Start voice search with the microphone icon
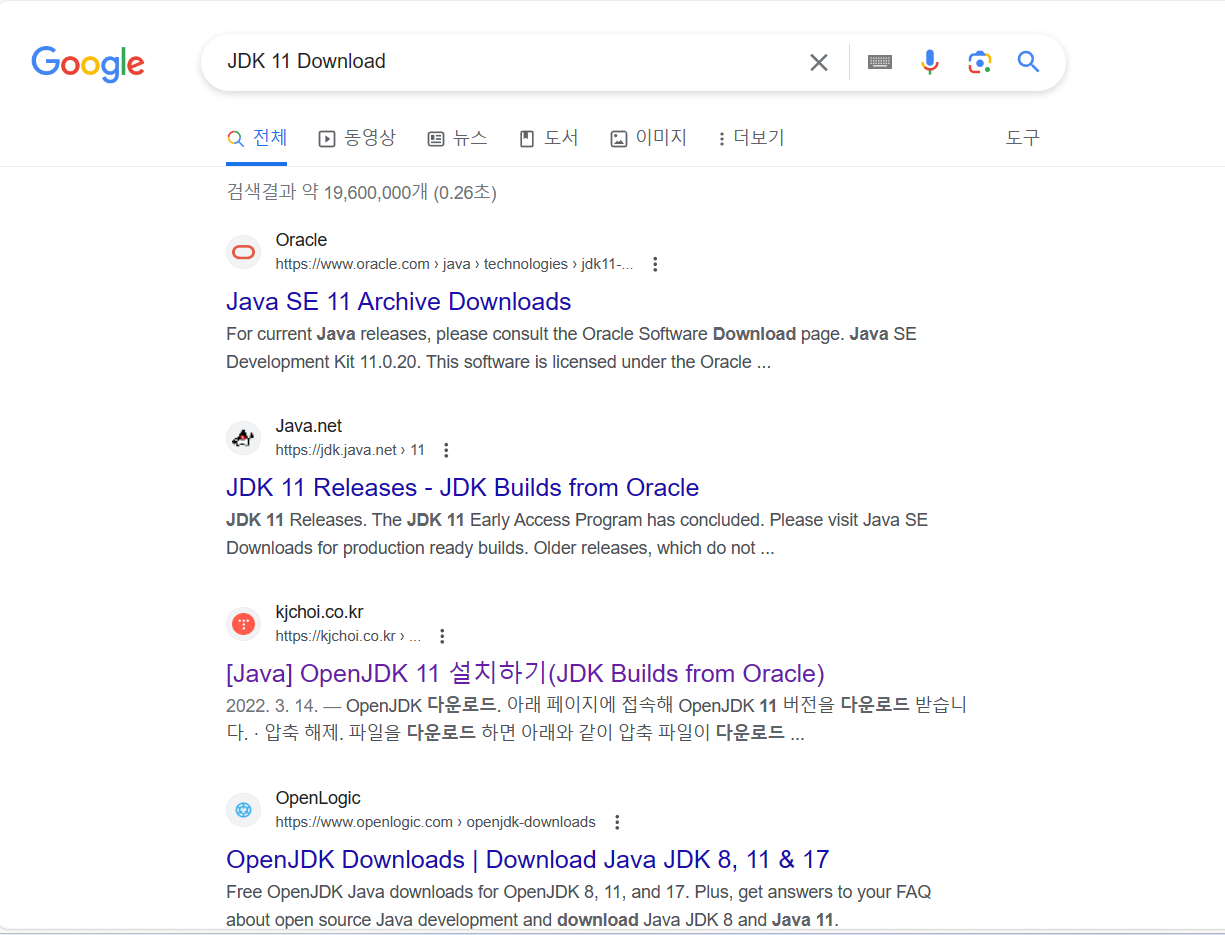The width and height of the screenshot is (1225, 935). click(930, 62)
